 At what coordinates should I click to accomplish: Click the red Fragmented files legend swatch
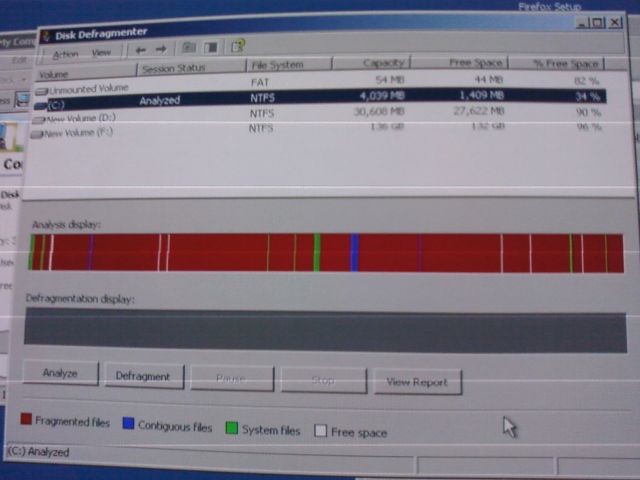click(x=26, y=420)
